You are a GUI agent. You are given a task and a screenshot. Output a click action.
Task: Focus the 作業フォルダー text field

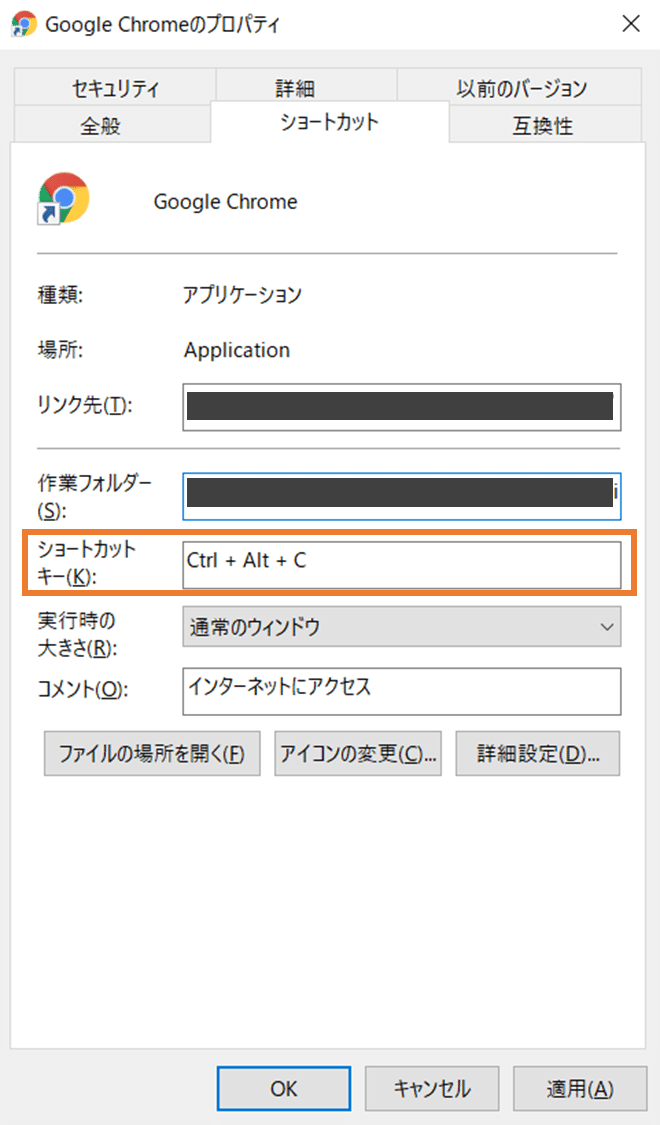tap(402, 496)
